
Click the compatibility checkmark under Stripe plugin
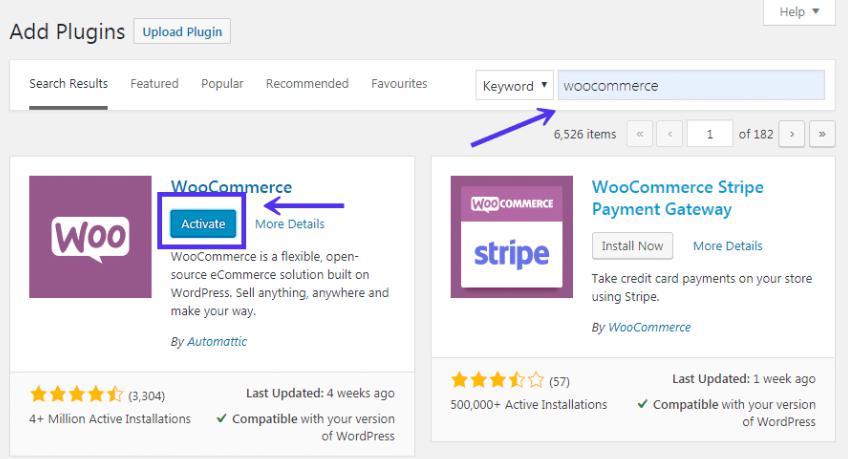pyautogui.click(x=642, y=403)
